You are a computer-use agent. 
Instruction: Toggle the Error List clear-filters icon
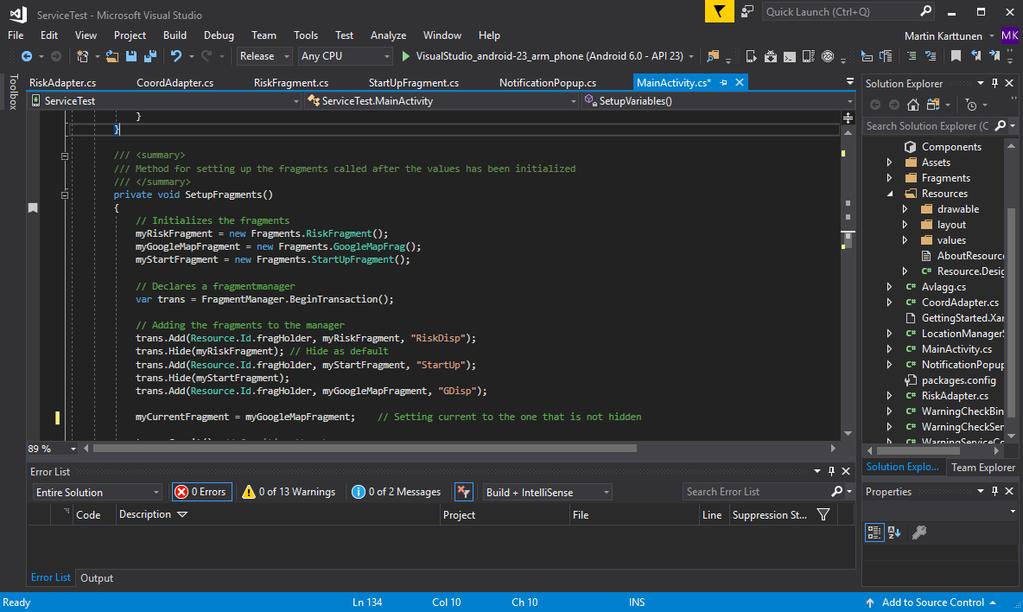(x=463, y=492)
